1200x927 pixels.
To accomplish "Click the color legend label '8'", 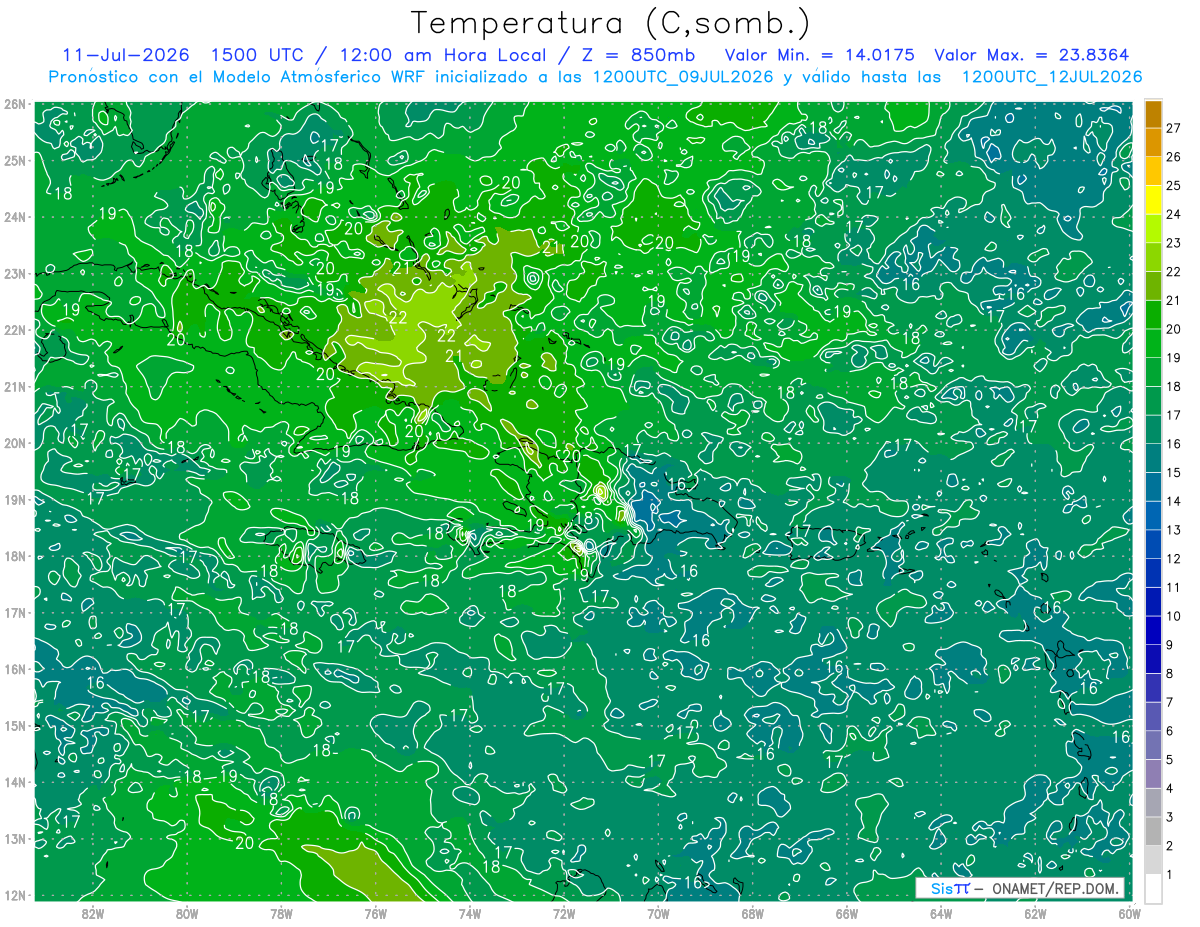I will (1170, 673).
